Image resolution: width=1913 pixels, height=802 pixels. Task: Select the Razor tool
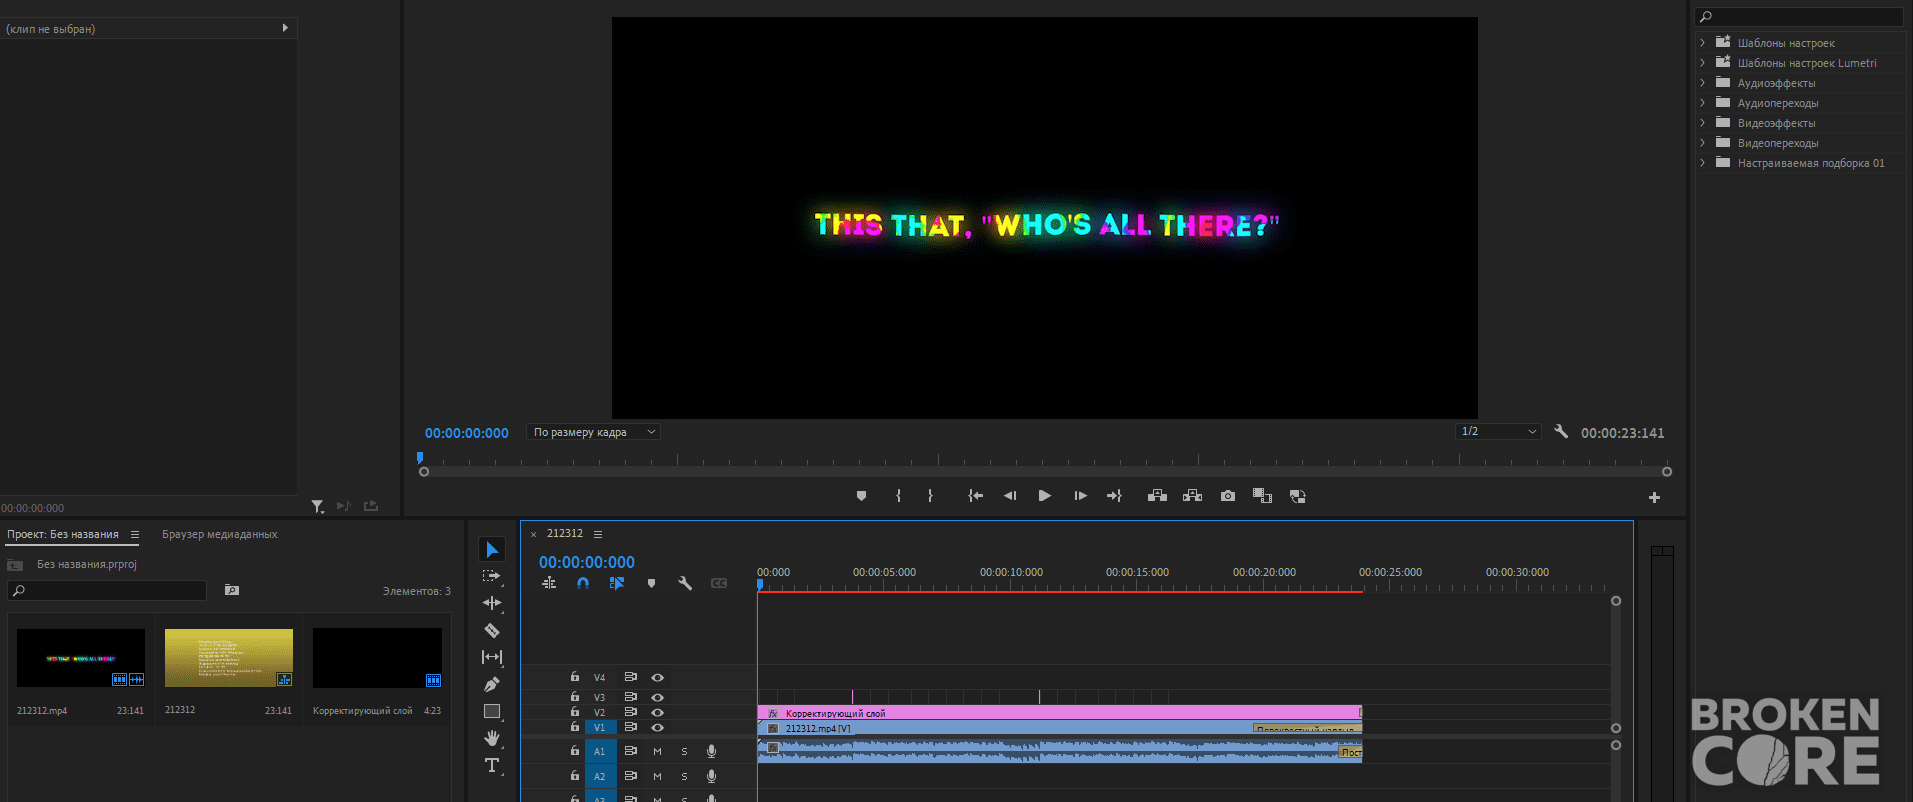(491, 630)
